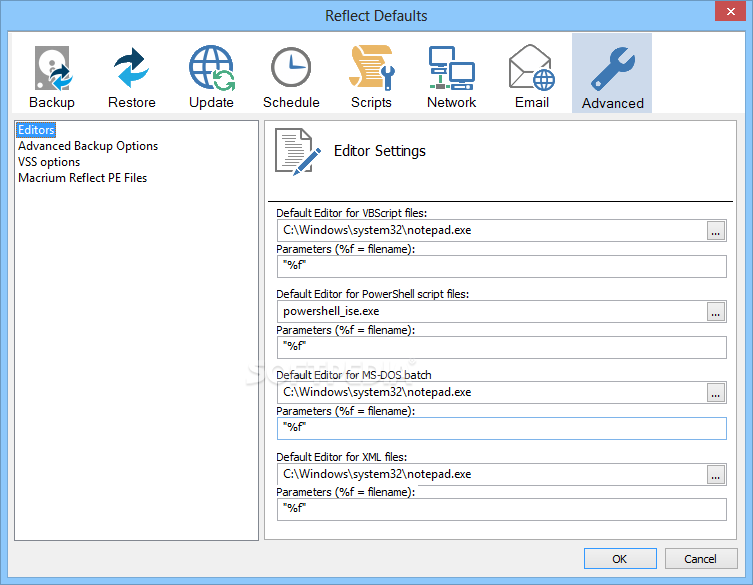Click the 'Default Editor for XML files:' label

341,456
